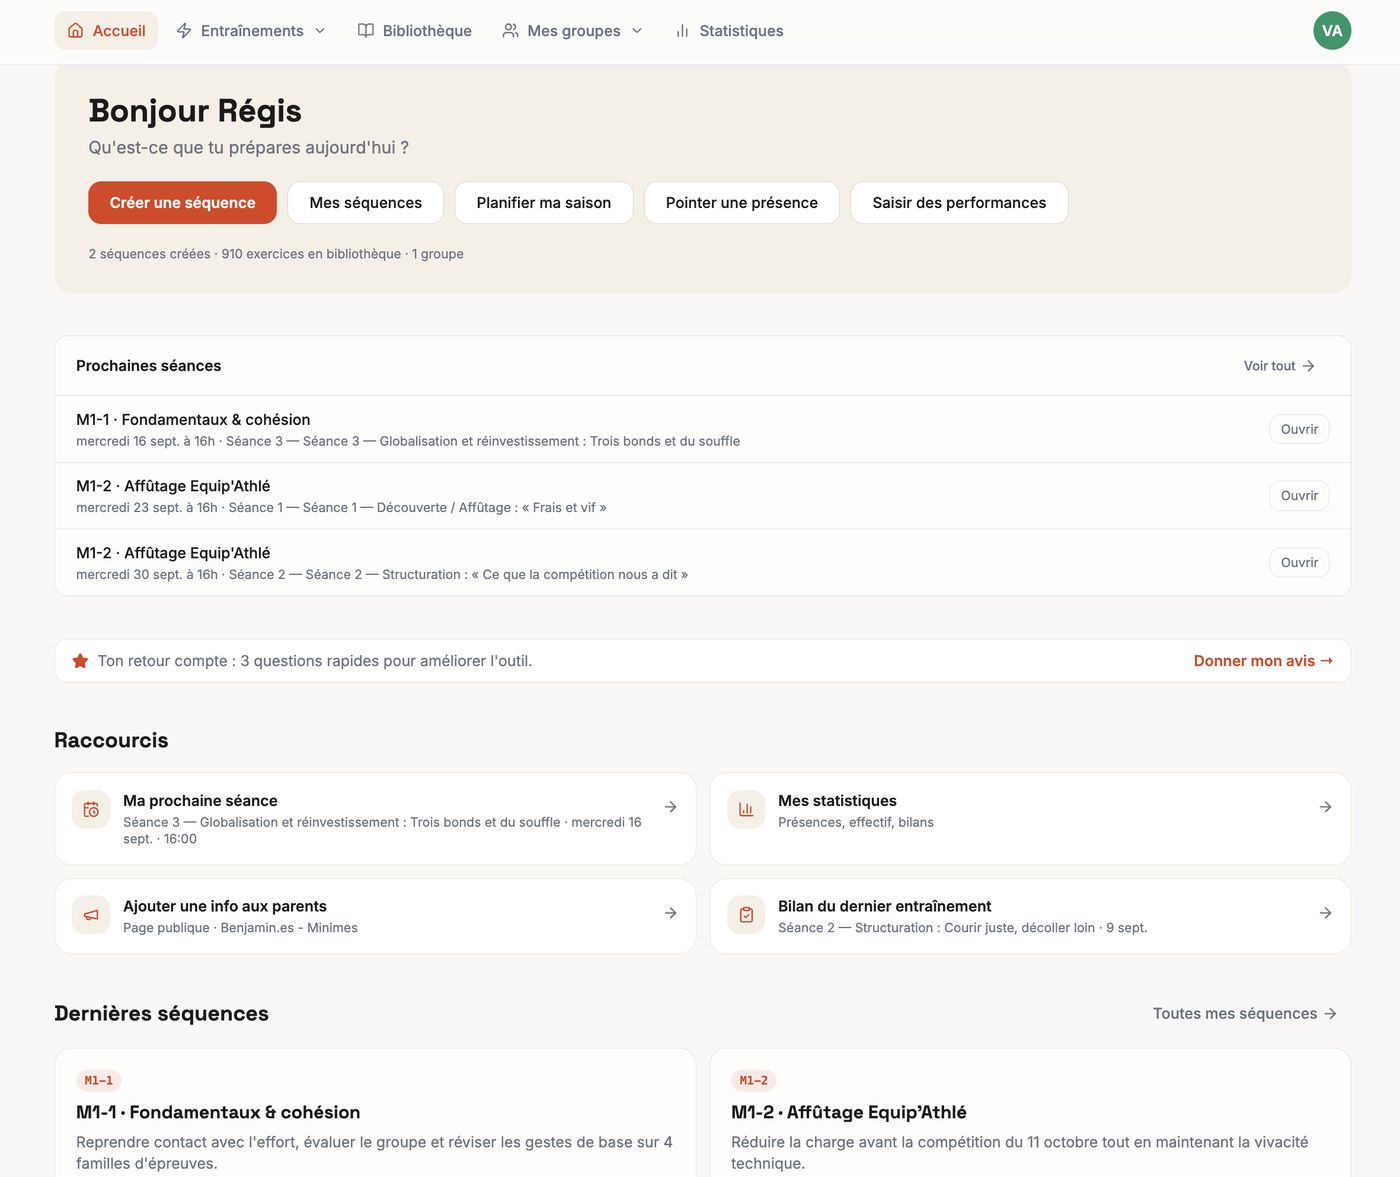Viewport: 1400px width, 1177px height.
Task: Open Mes séquences
Action: 366,203
